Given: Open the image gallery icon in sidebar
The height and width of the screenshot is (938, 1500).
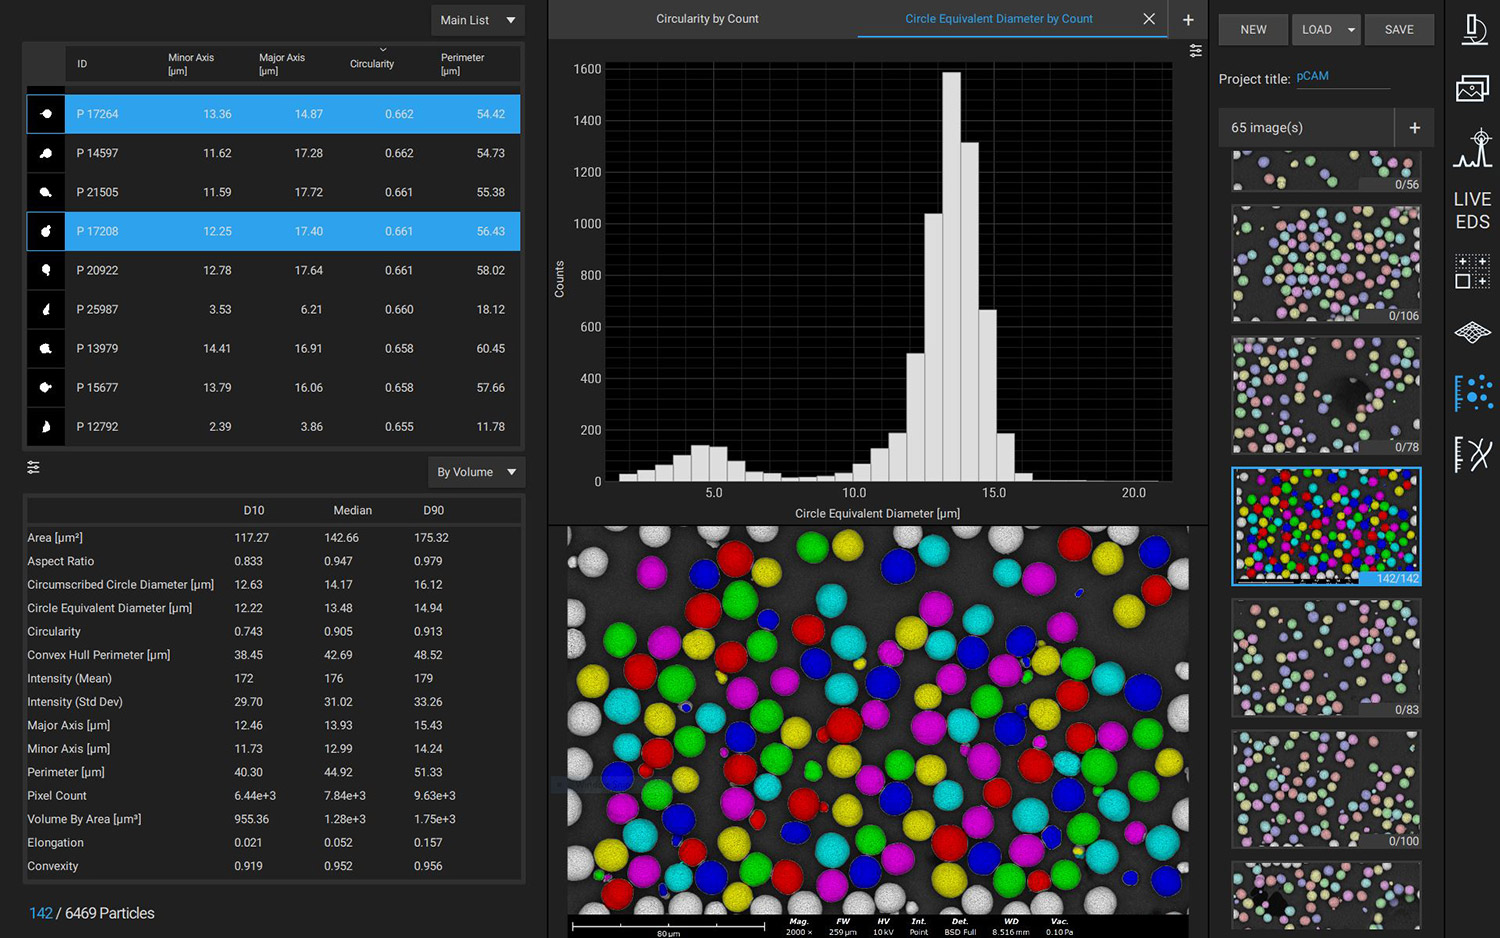Looking at the screenshot, I should [1472, 89].
